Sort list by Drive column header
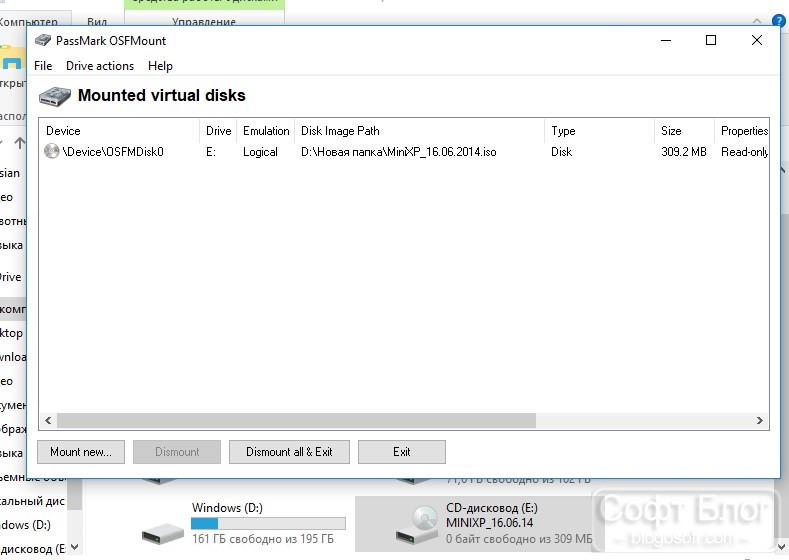 pos(218,131)
